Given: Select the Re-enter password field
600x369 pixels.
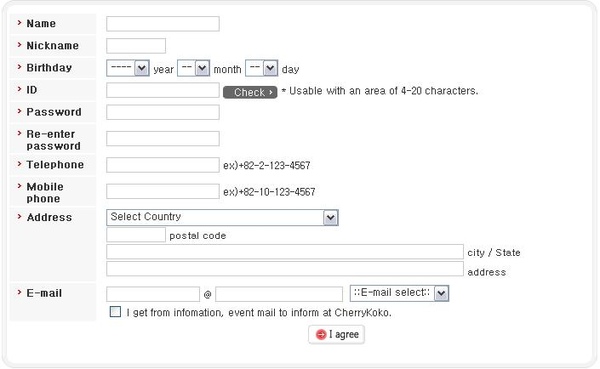Looking at the screenshot, I should tap(163, 139).
